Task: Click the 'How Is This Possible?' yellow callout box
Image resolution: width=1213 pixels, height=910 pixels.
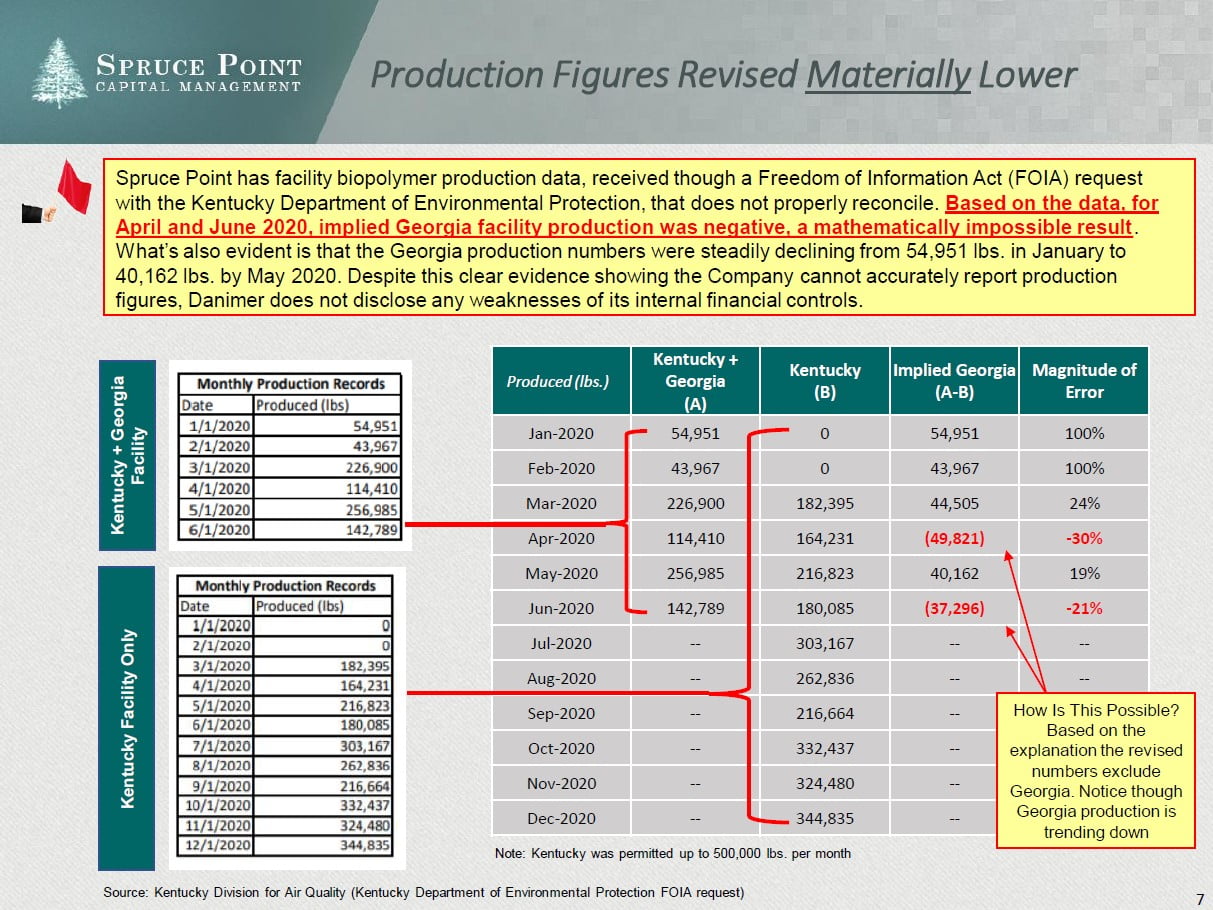Action: click(x=1095, y=770)
